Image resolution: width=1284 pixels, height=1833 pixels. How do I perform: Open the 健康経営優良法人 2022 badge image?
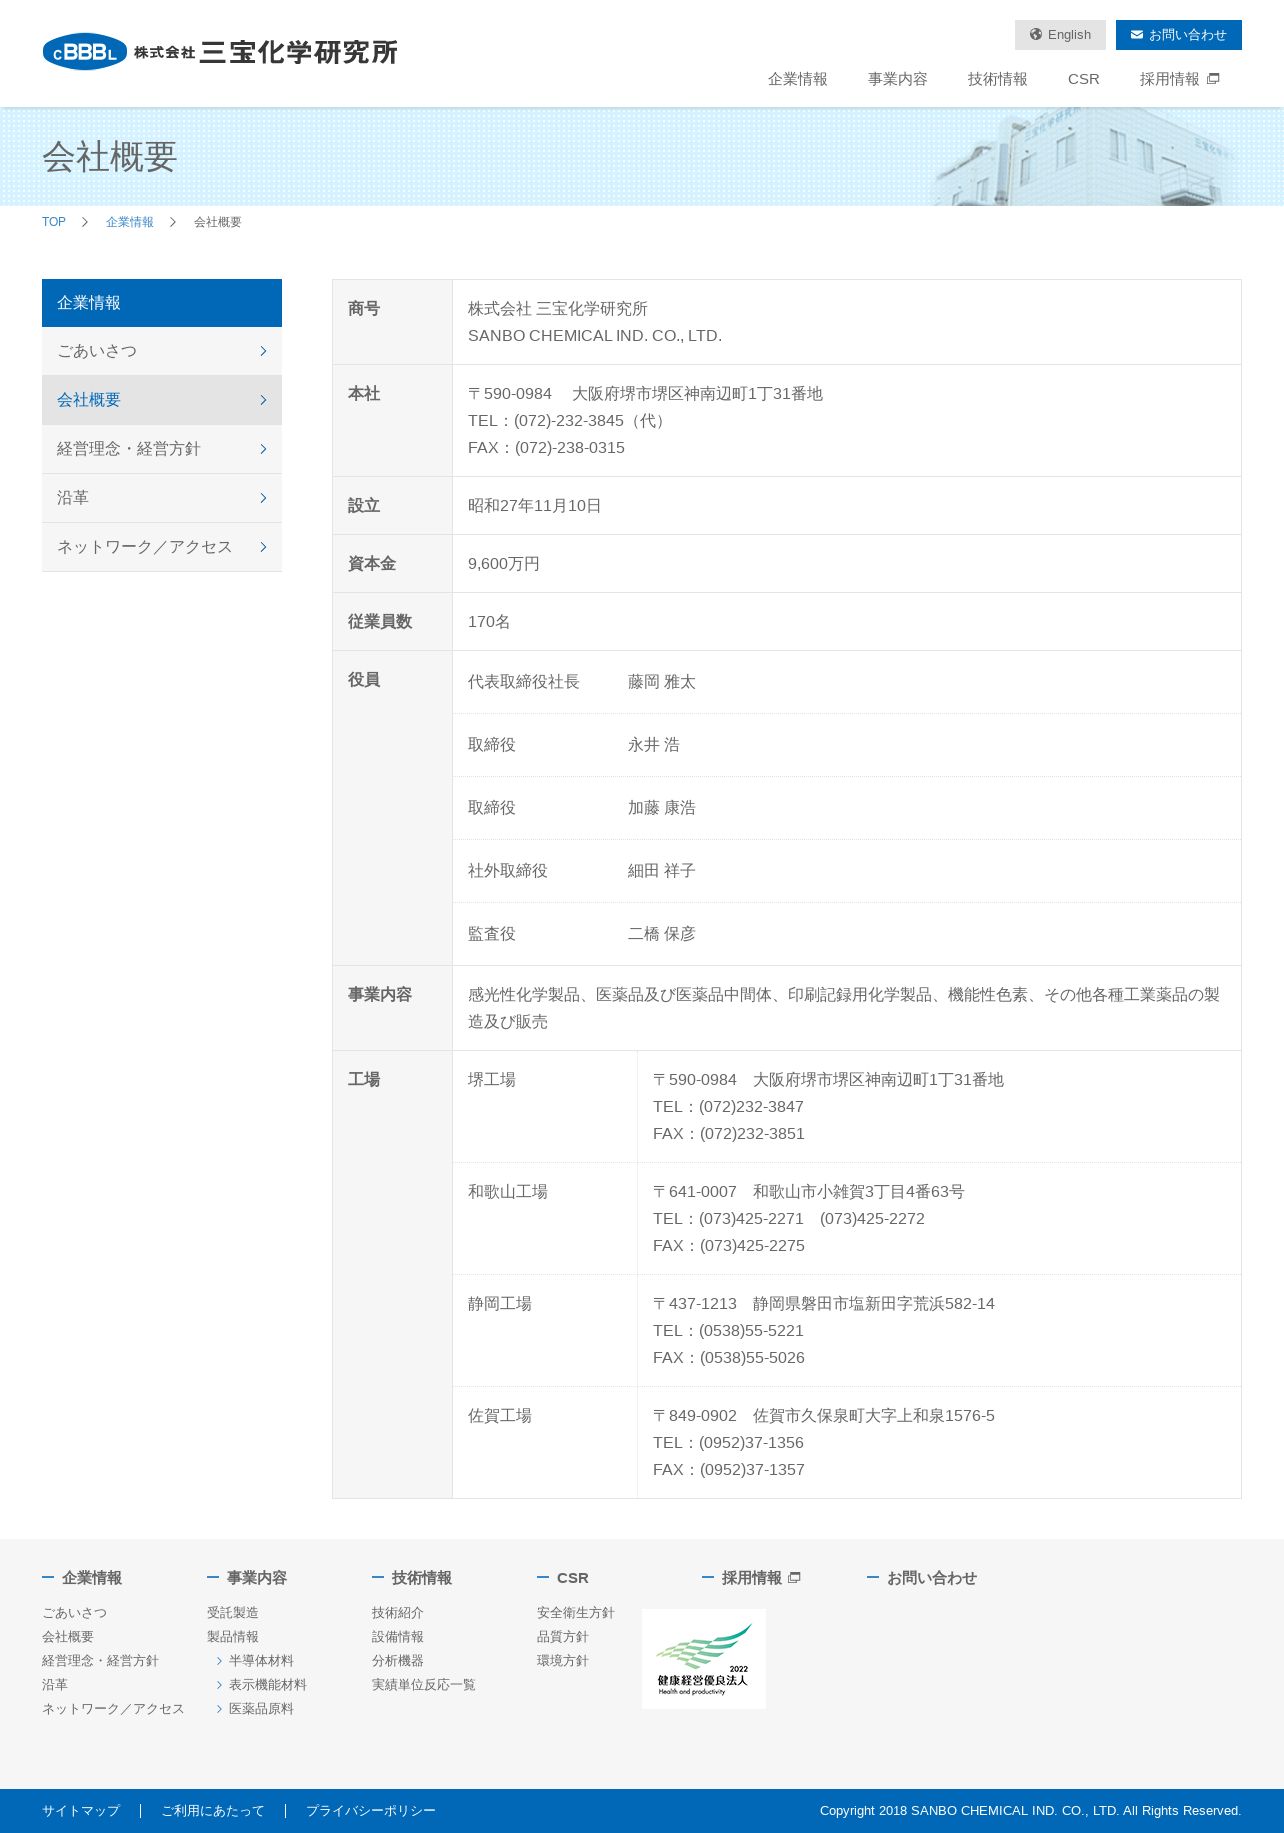(x=704, y=1659)
